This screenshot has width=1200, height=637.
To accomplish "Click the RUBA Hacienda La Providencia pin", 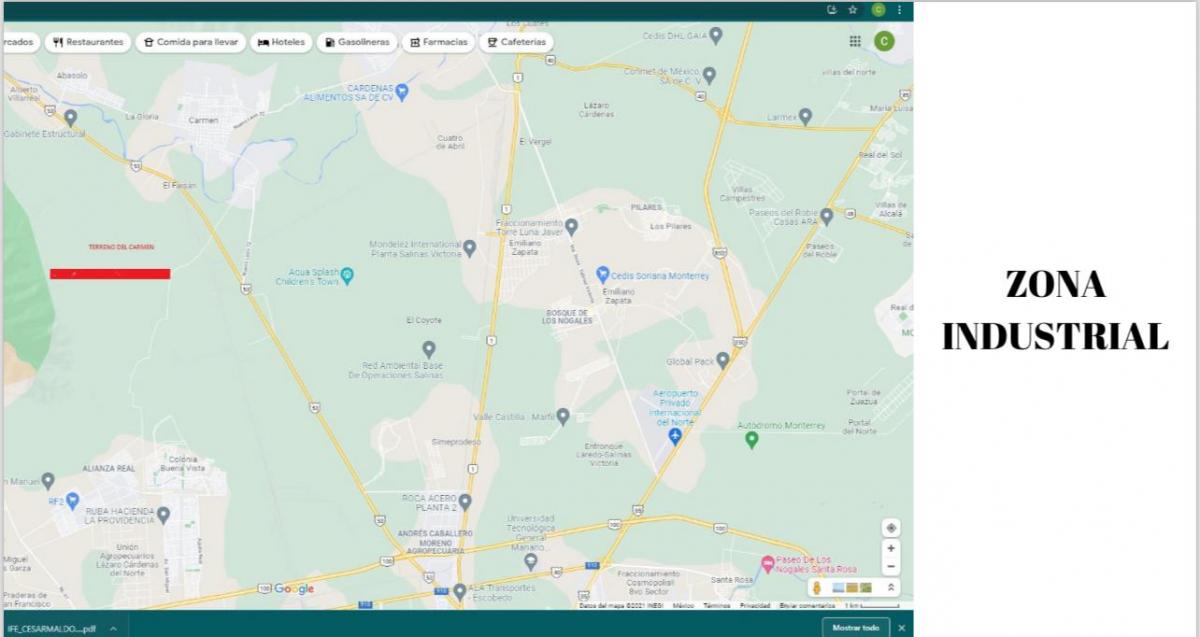I will pos(163,515).
